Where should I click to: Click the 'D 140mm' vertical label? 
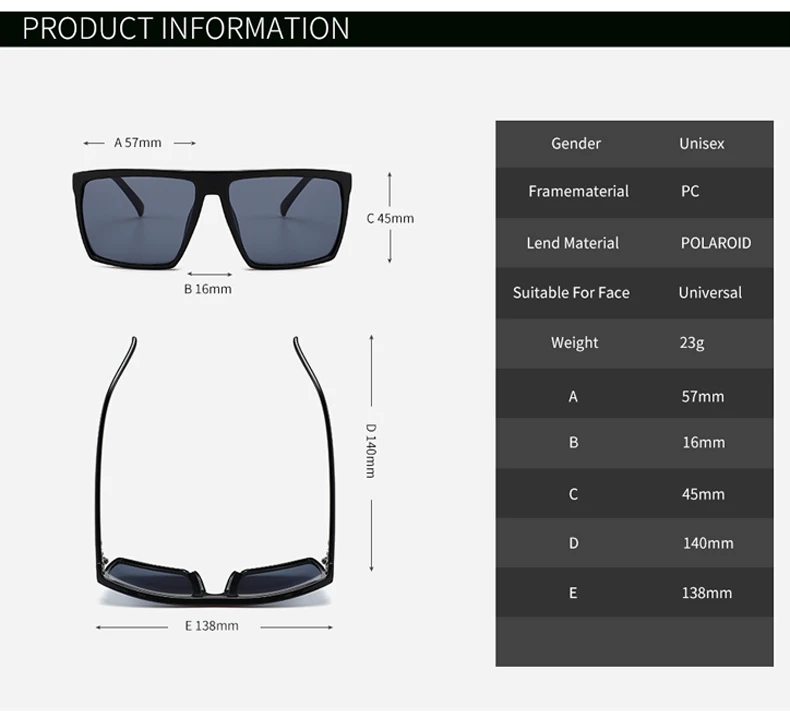pyautogui.click(x=370, y=450)
